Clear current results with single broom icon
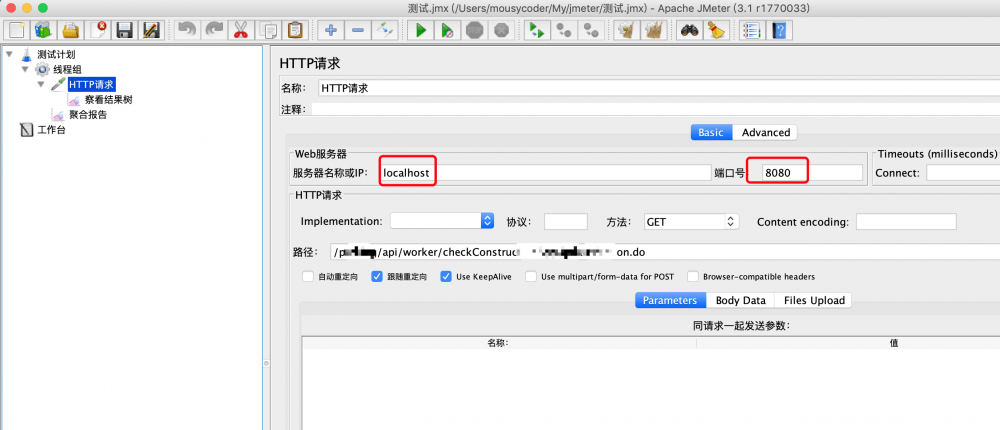 [x=626, y=30]
